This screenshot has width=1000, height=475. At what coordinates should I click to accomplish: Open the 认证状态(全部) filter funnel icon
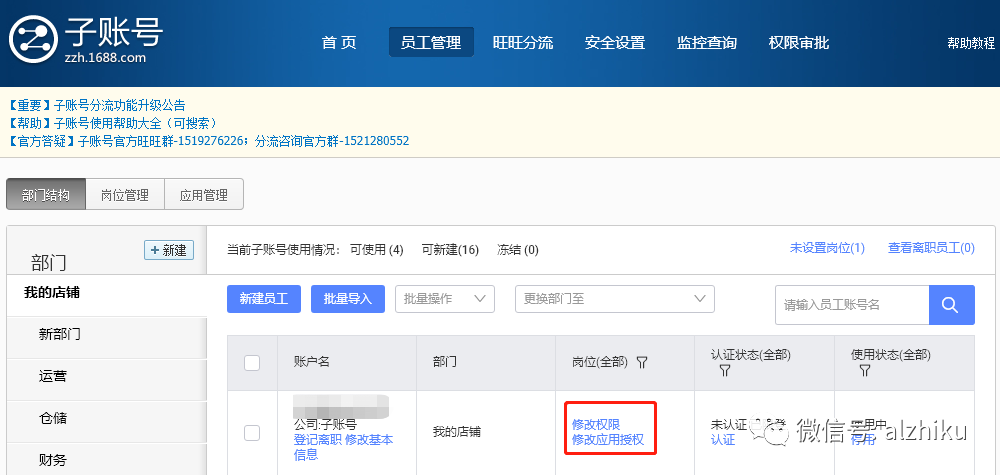pyautogui.click(x=724, y=370)
